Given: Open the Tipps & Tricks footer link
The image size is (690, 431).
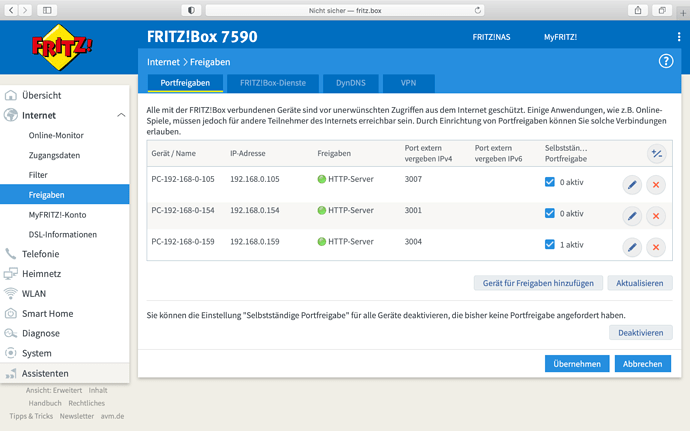Looking at the screenshot, I should click(31, 416).
